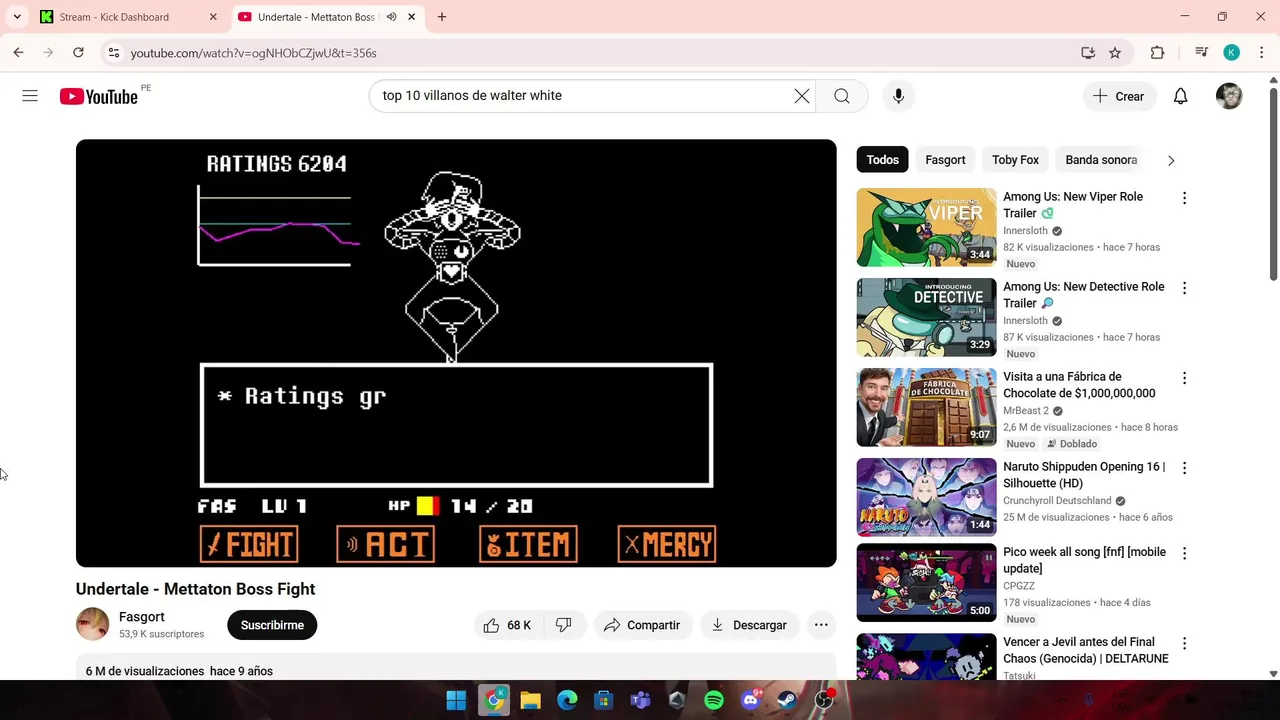Image resolution: width=1280 pixels, height=720 pixels.
Task: Select the Banda sonora filter chip
Action: point(1101,160)
